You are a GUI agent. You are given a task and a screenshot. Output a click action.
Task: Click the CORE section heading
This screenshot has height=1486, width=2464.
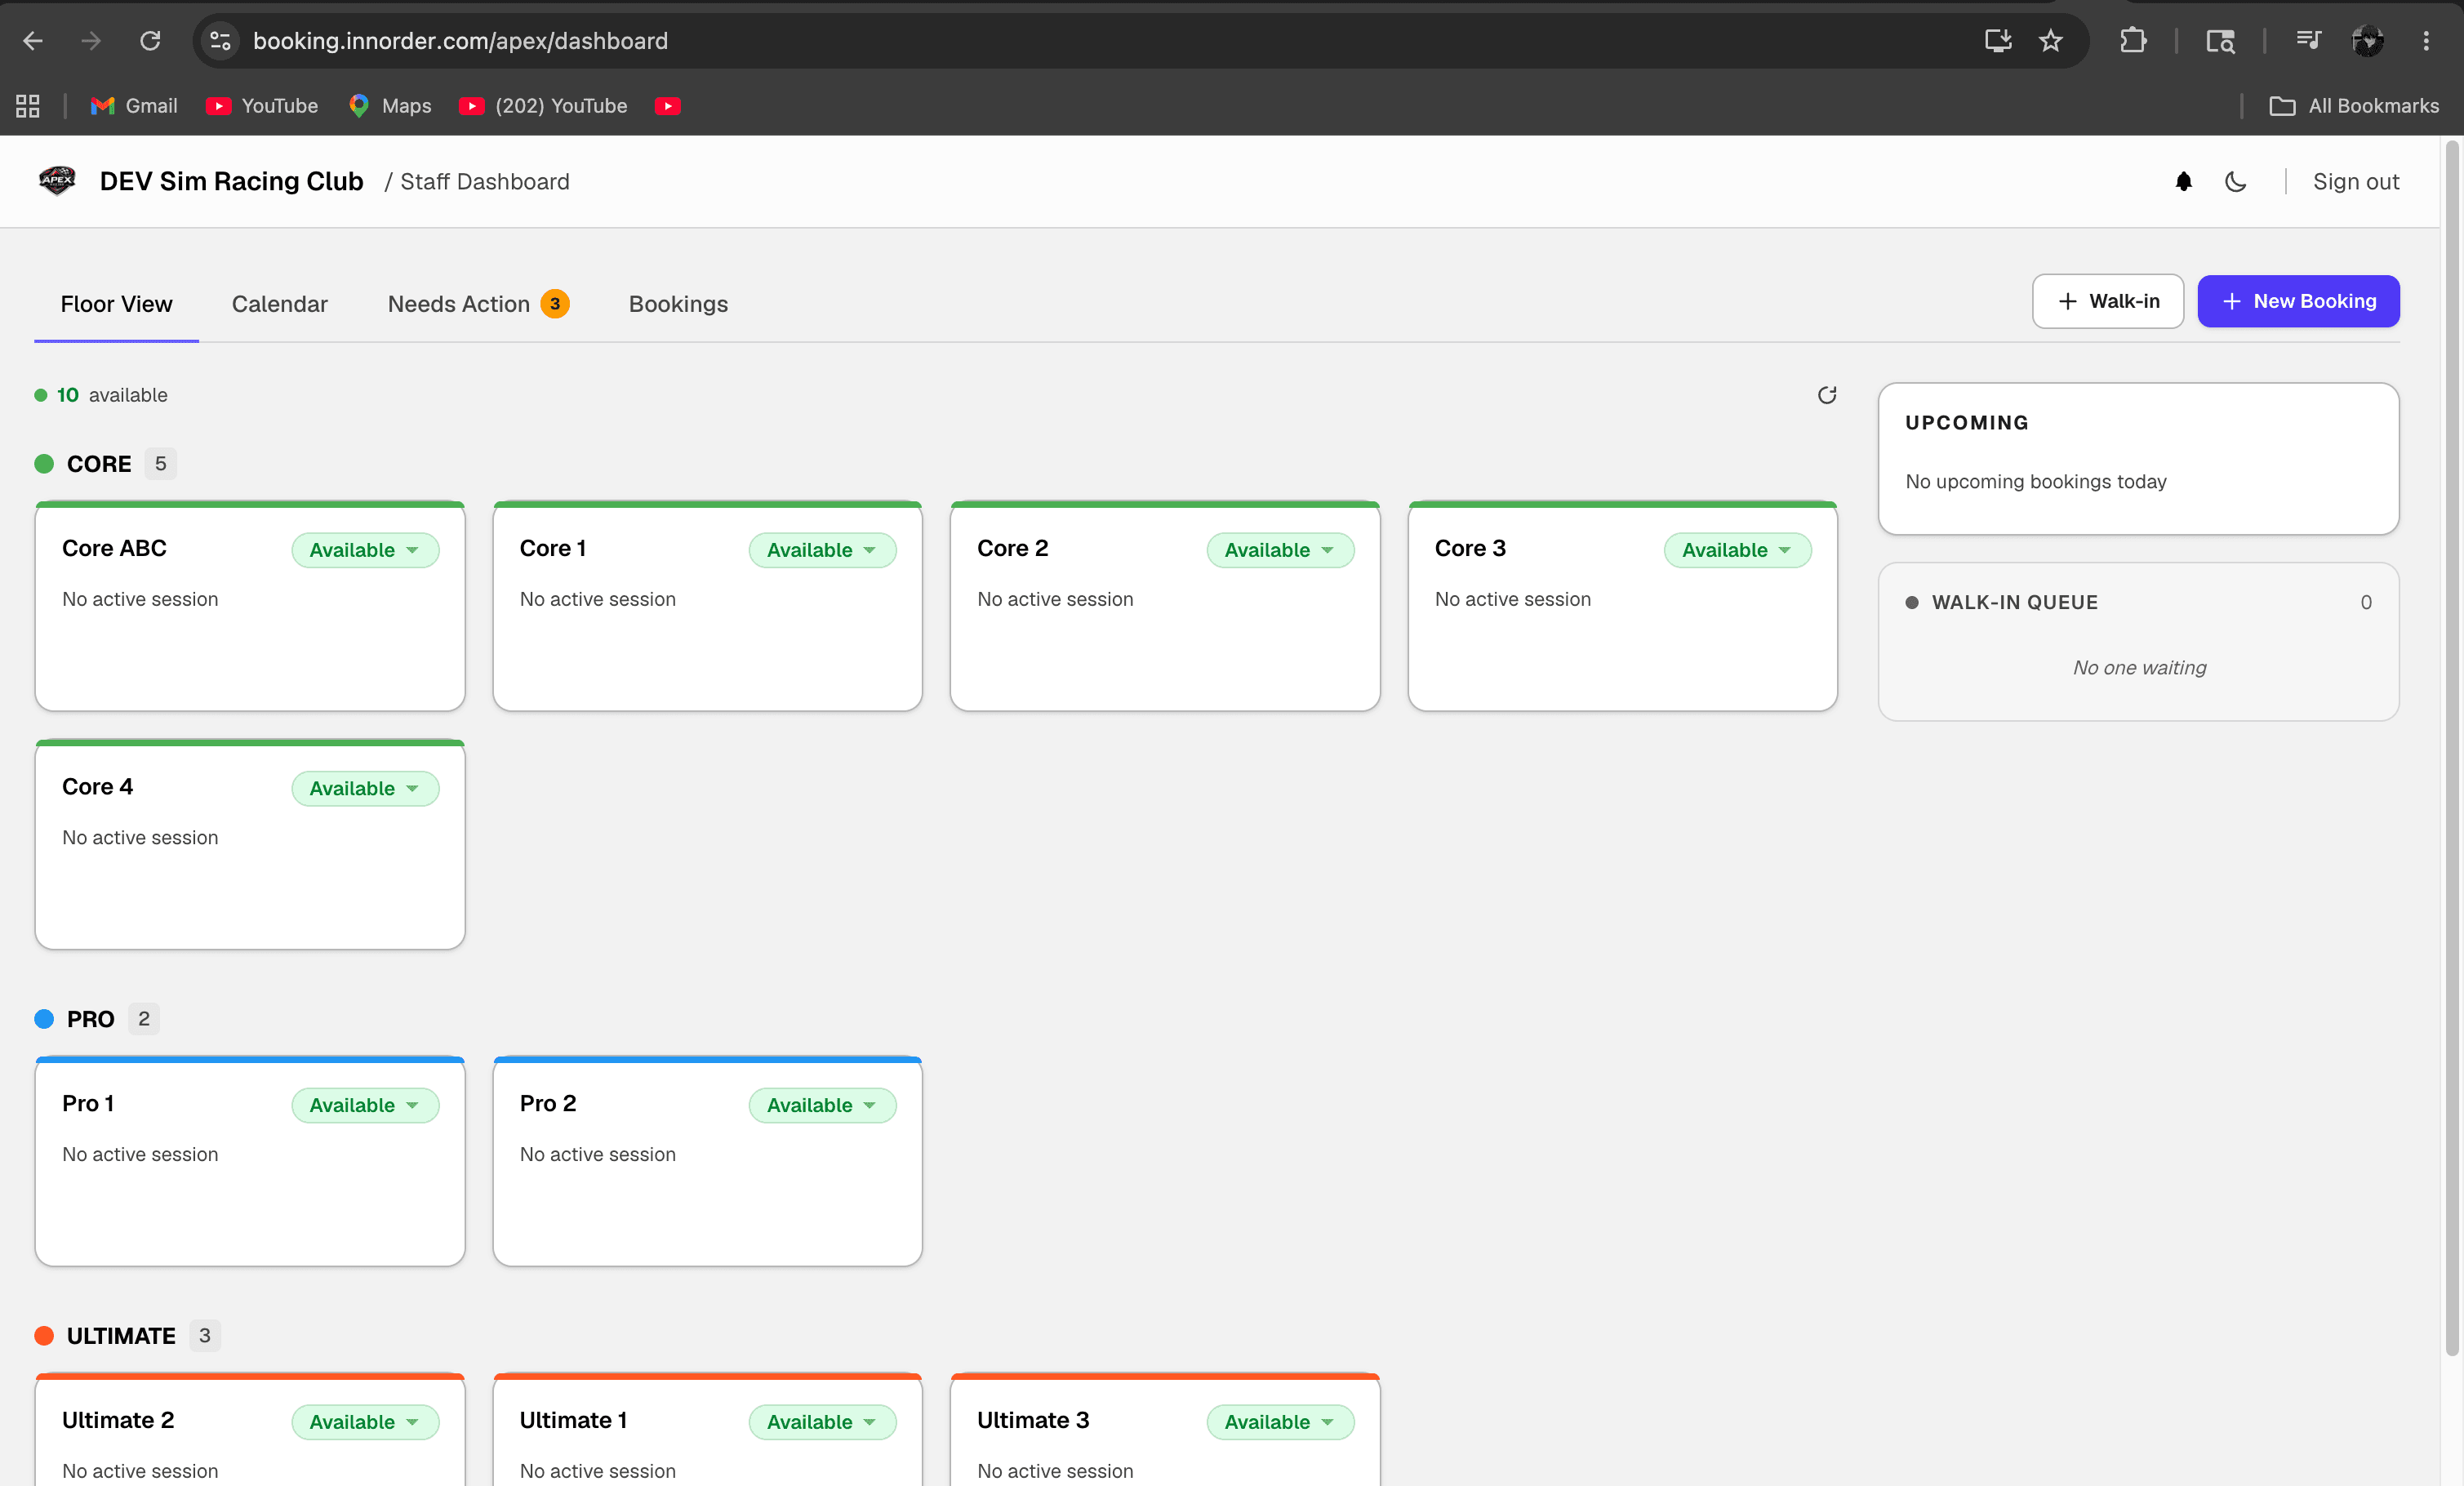point(99,464)
